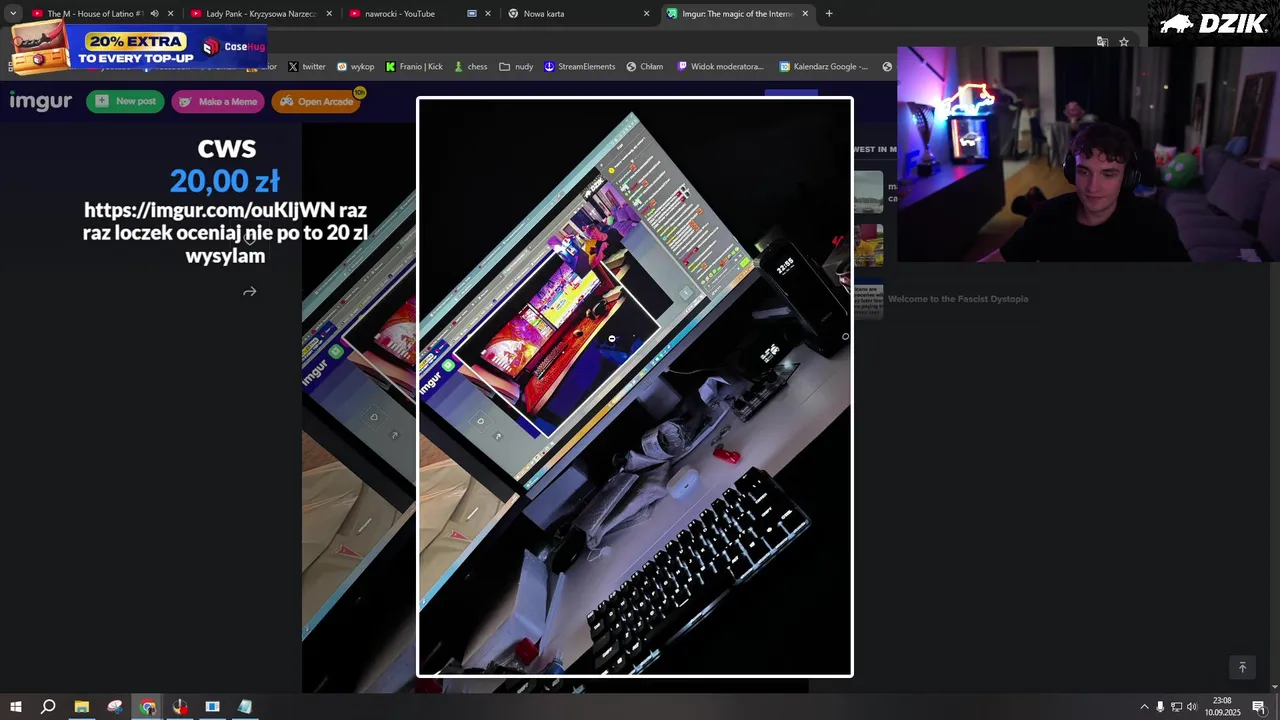Click the microphone tray icon

(1160, 707)
